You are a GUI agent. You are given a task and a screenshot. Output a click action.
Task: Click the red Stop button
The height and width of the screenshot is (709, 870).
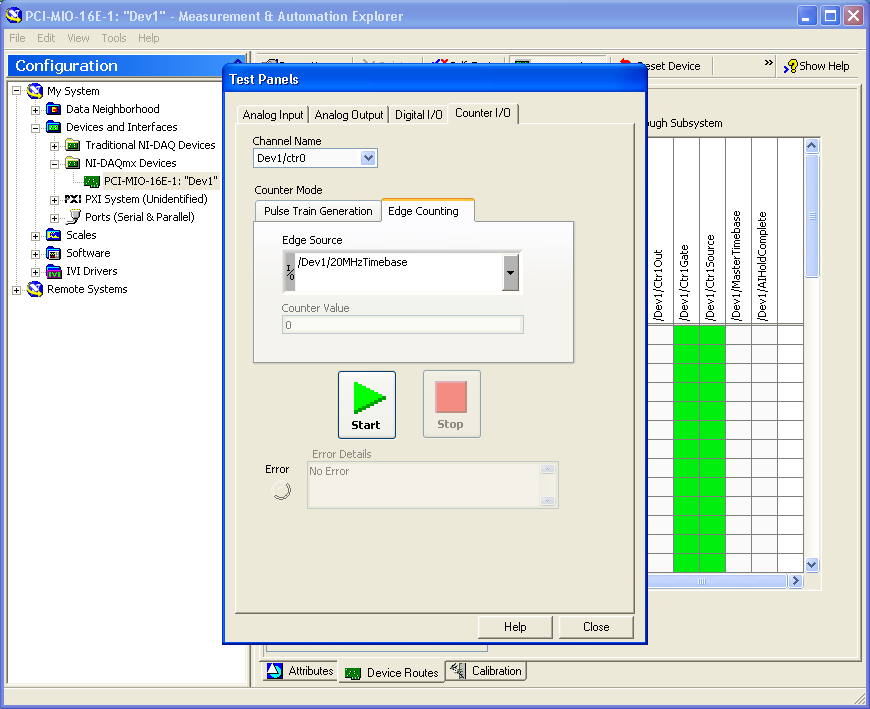pyautogui.click(x=452, y=404)
